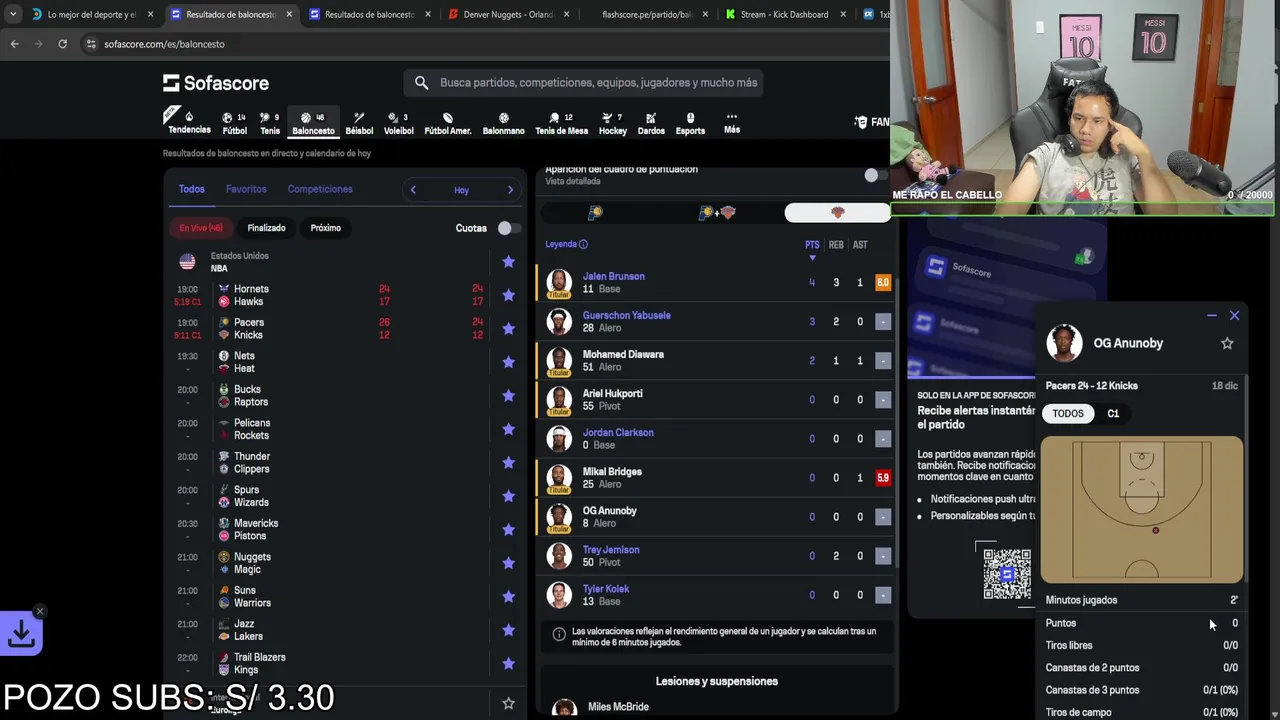
Task: Favorite the Spurs vs Wizards match
Action: 508,496
